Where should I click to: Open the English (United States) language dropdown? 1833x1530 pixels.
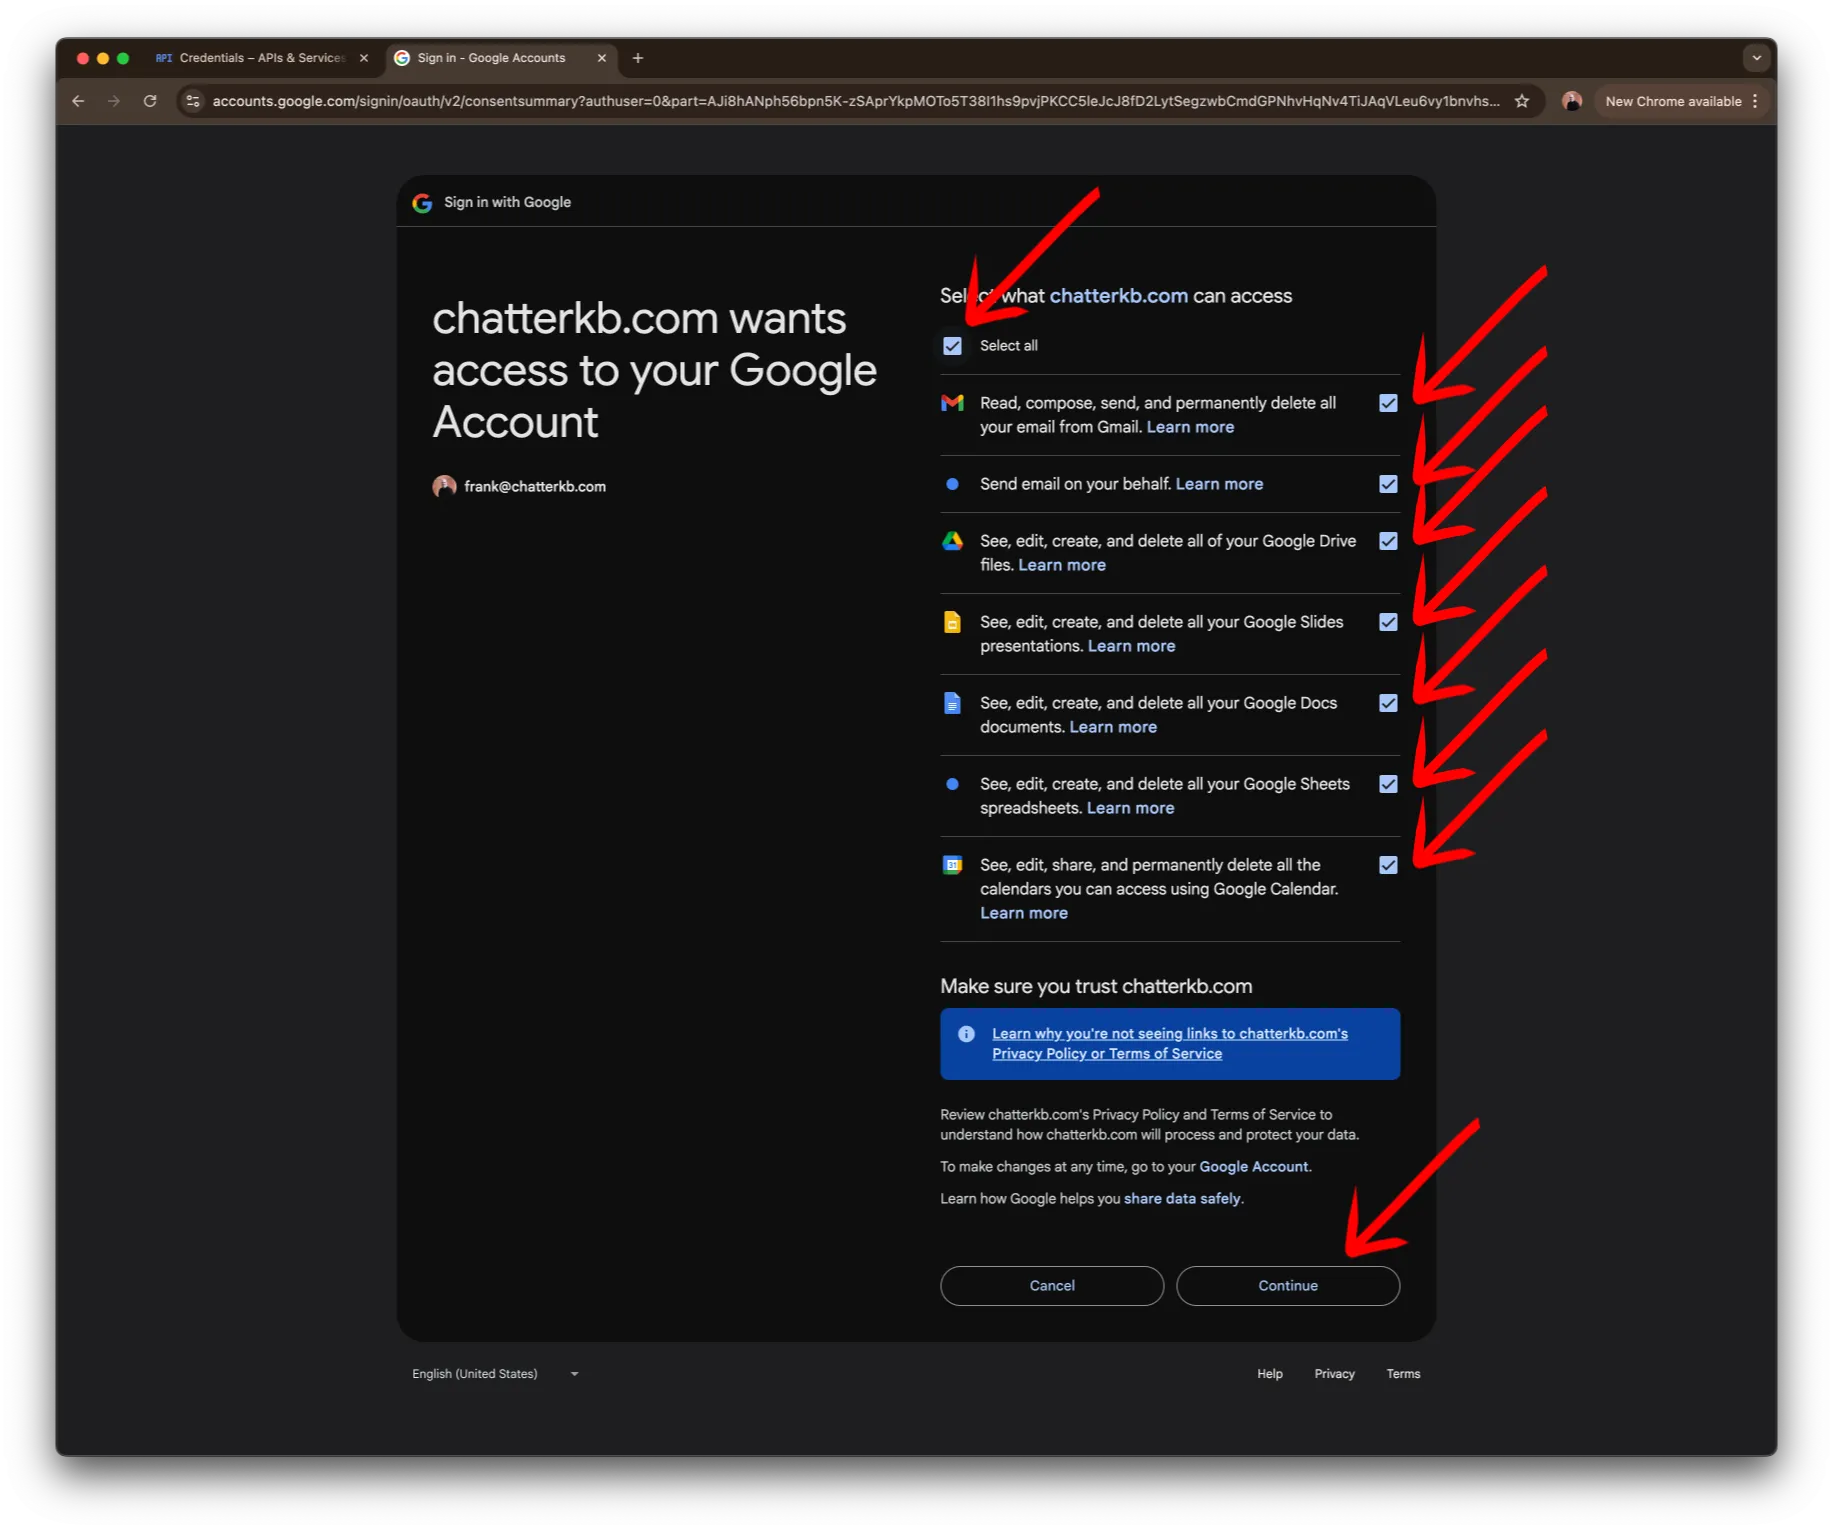click(x=495, y=1374)
